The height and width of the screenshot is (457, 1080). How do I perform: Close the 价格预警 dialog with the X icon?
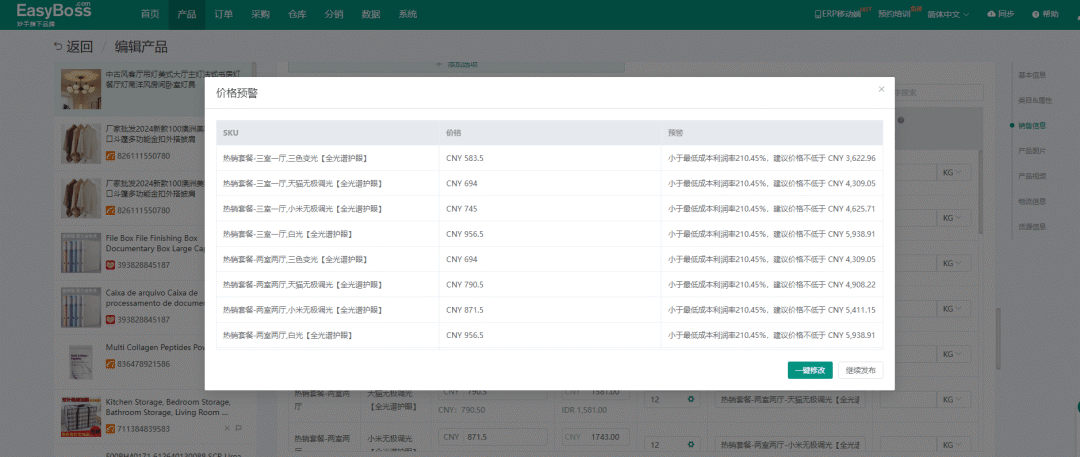(881, 89)
